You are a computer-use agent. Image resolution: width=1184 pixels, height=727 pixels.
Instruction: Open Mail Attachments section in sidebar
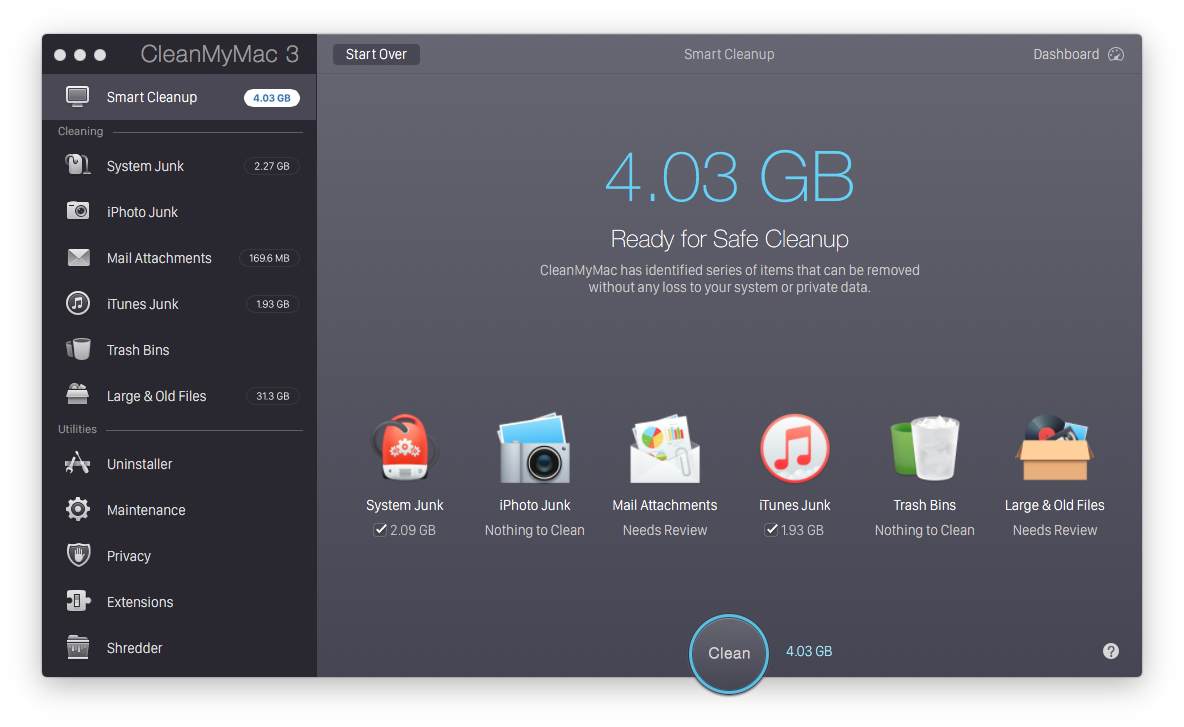(x=180, y=257)
